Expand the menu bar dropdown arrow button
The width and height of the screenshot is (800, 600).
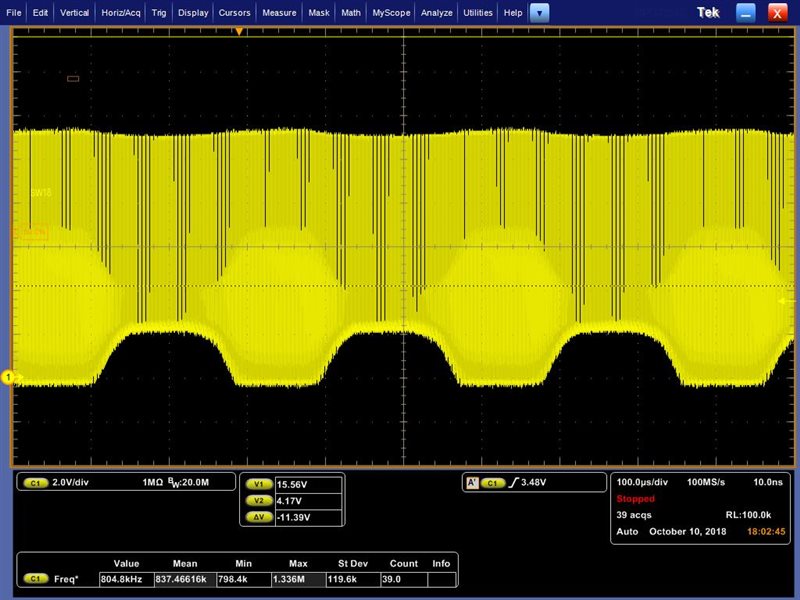539,13
